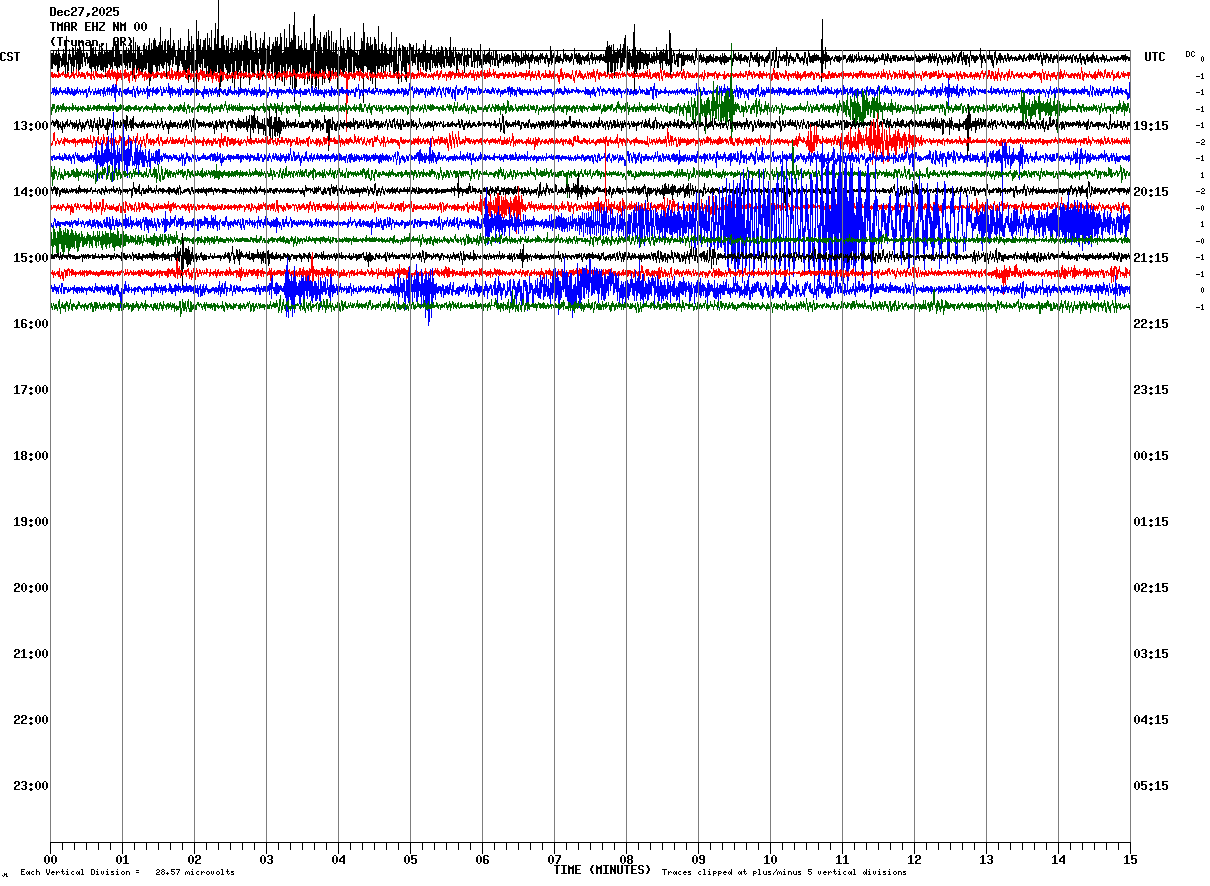
Task: Click the UTC timezone label
Action: [1155, 57]
